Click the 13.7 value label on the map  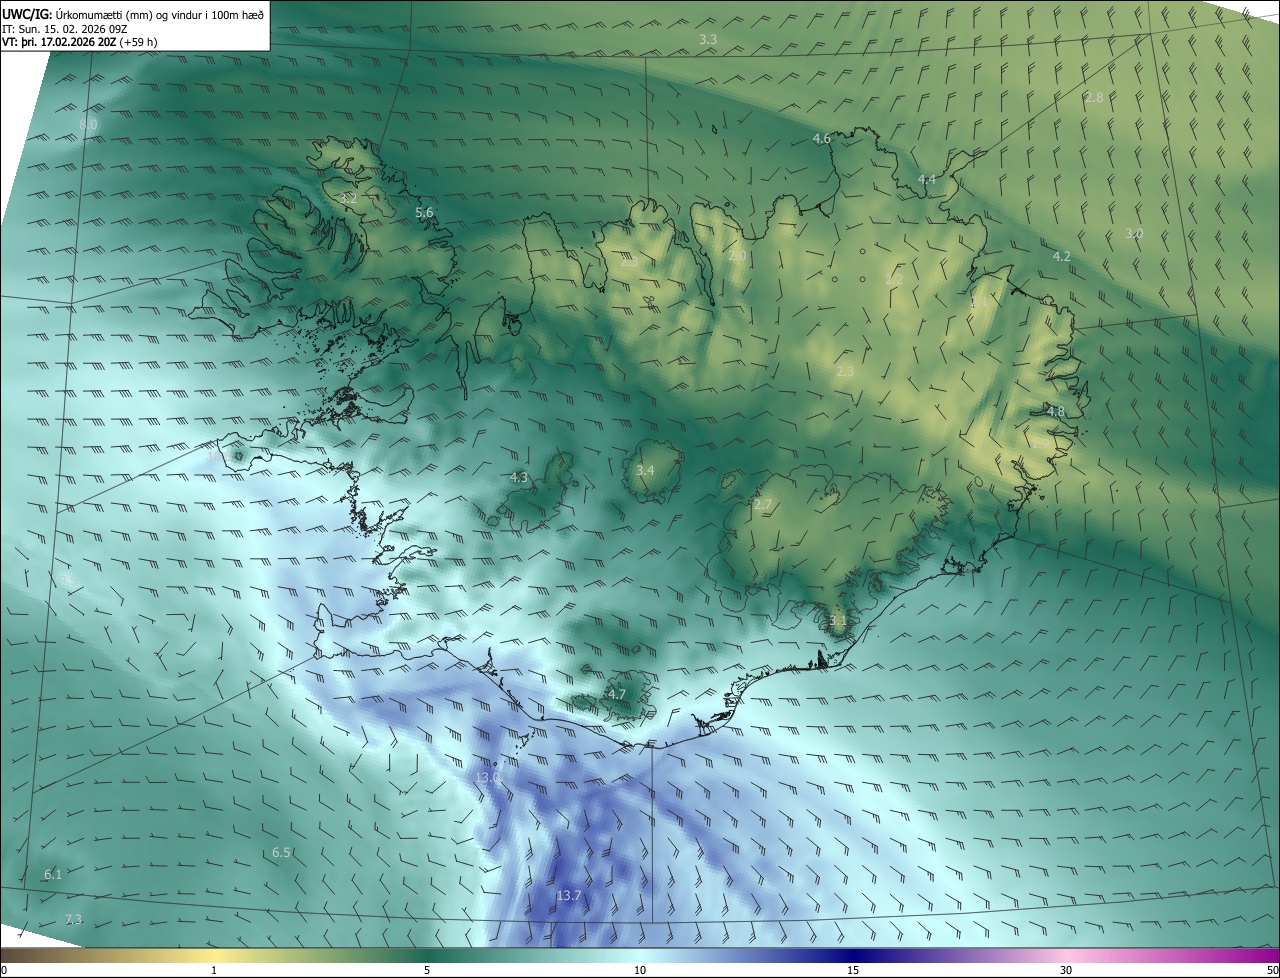pos(569,895)
